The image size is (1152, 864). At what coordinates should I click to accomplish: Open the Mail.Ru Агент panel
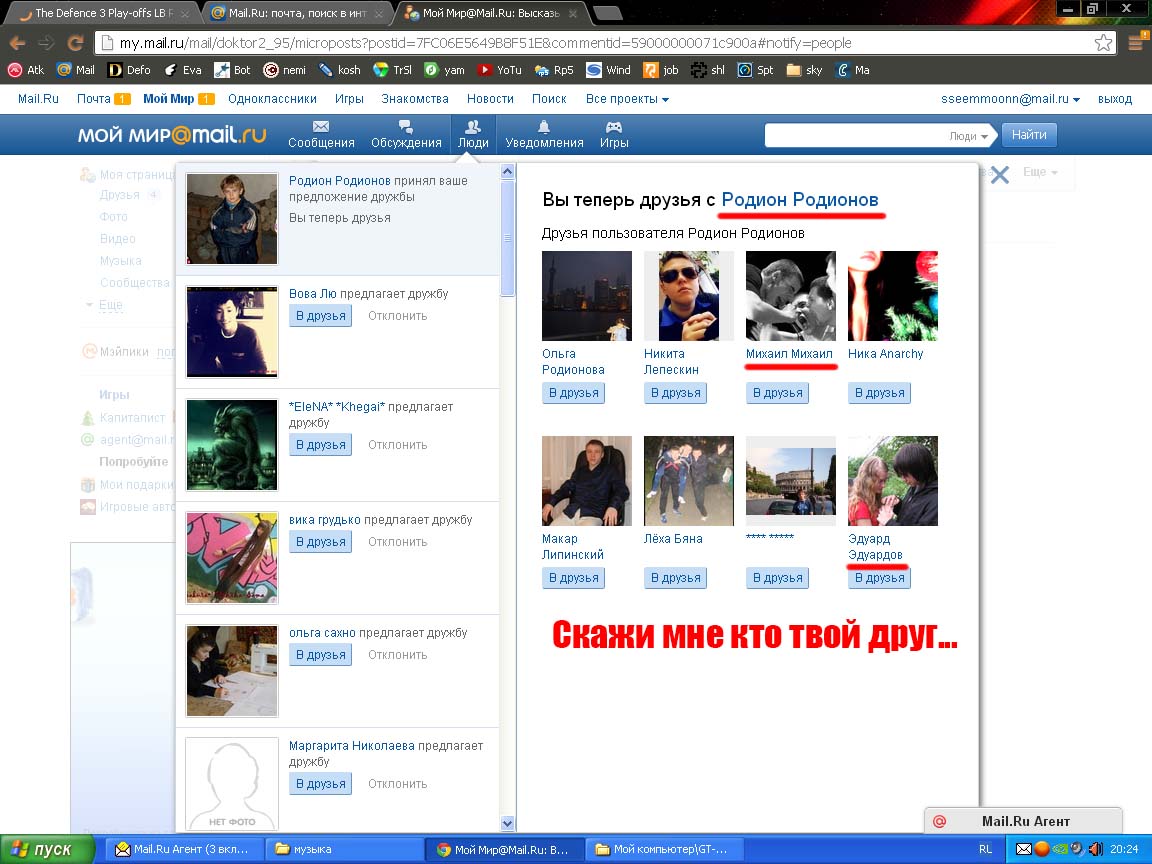coord(1023,821)
